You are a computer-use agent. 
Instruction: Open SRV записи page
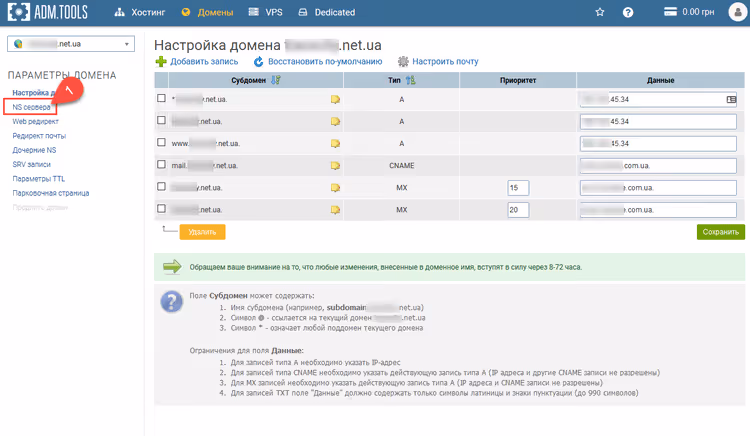pyautogui.click(x=32, y=164)
